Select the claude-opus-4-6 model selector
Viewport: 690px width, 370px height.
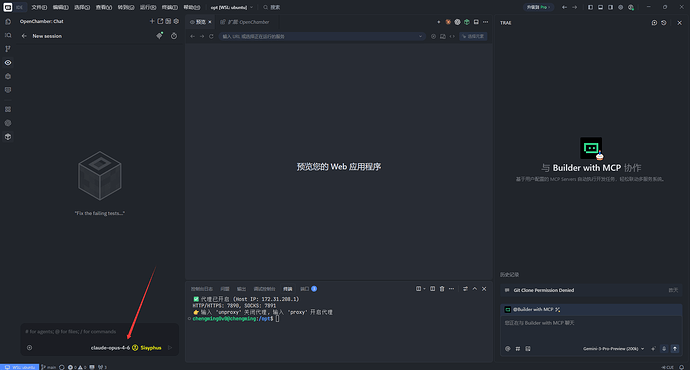pyautogui.click(x=110, y=348)
